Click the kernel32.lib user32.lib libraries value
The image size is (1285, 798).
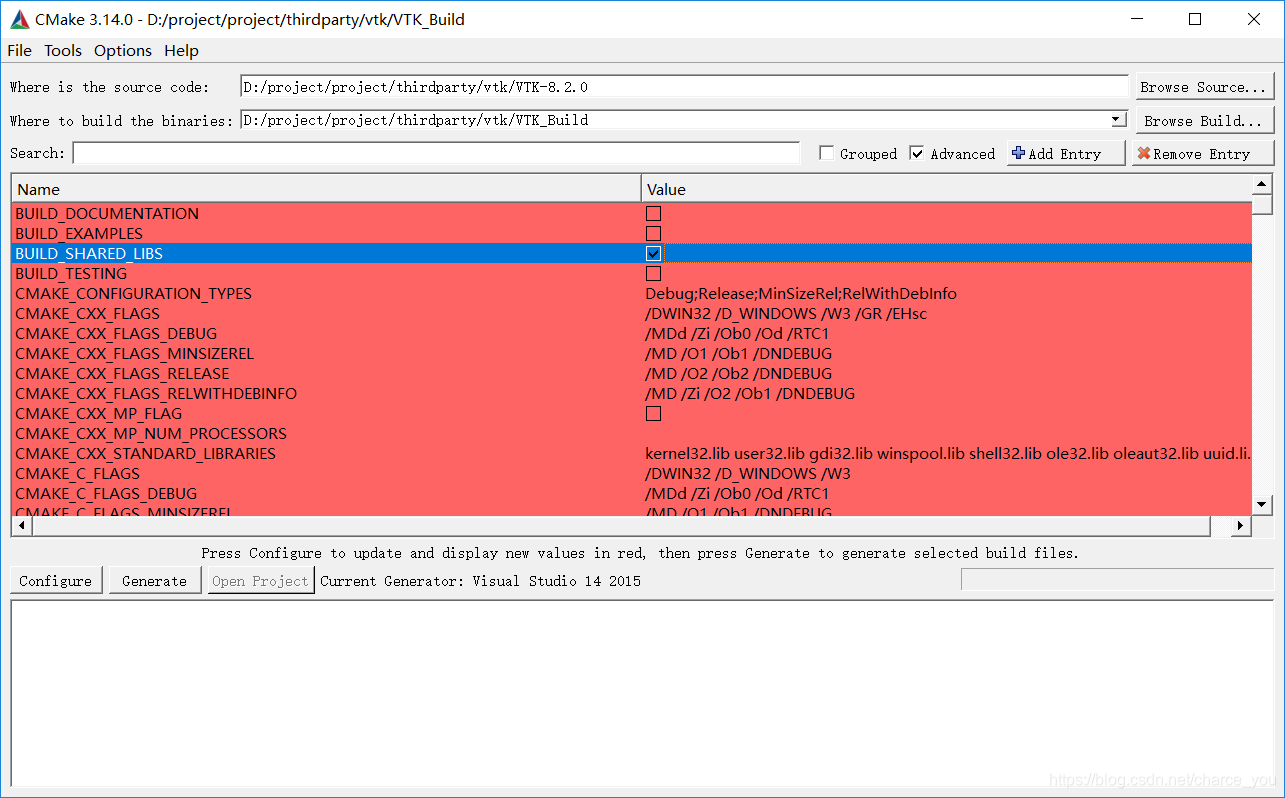[947, 453]
